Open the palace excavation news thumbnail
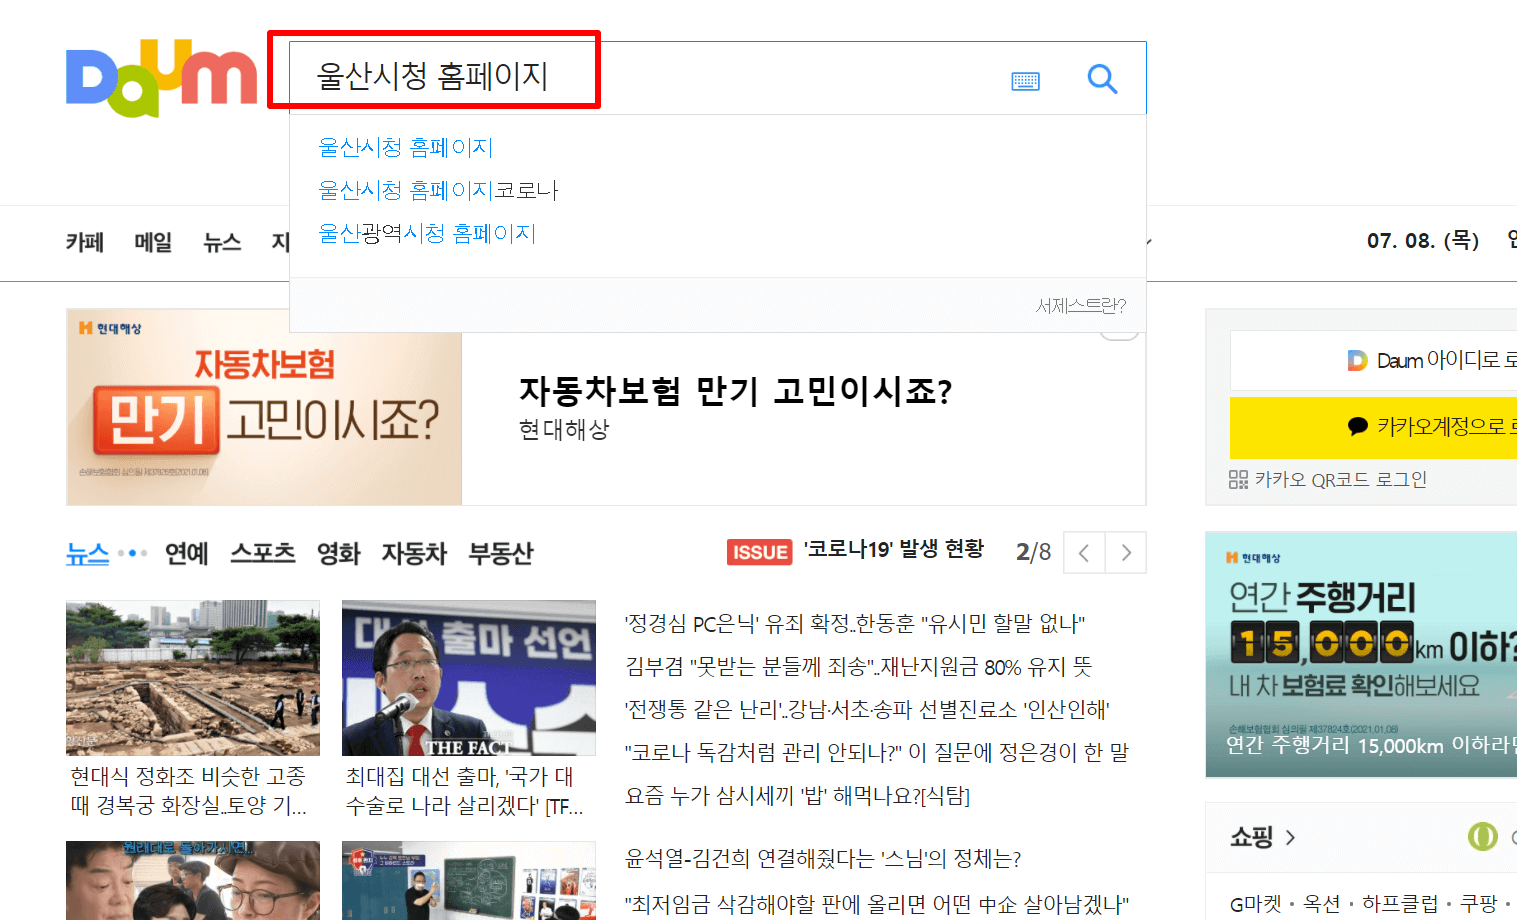1517x920 pixels. click(193, 678)
